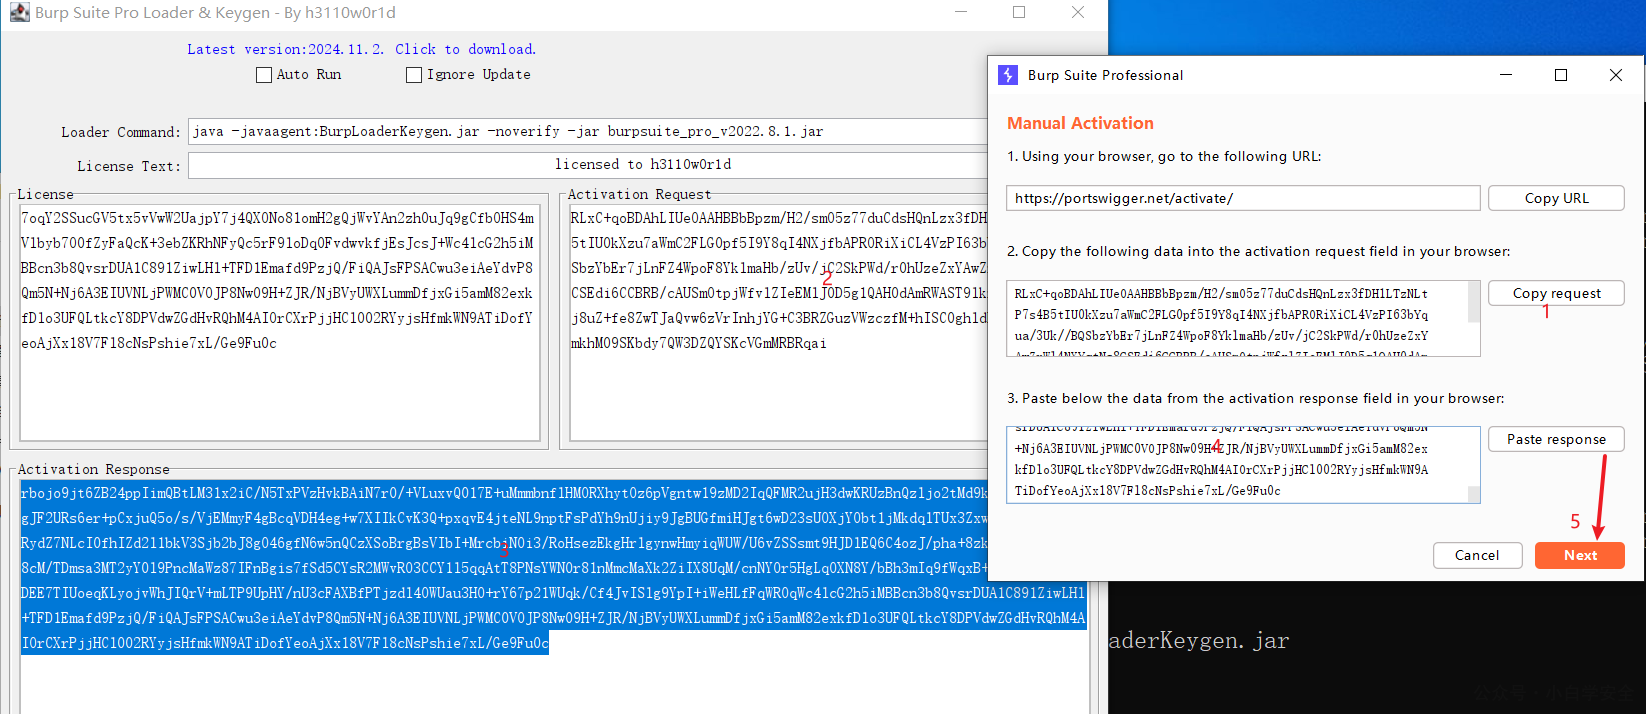This screenshot has width=1646, height=714.
Task: Click the "1. Using your browser" instruction text
Action: tap(1164, 156)
